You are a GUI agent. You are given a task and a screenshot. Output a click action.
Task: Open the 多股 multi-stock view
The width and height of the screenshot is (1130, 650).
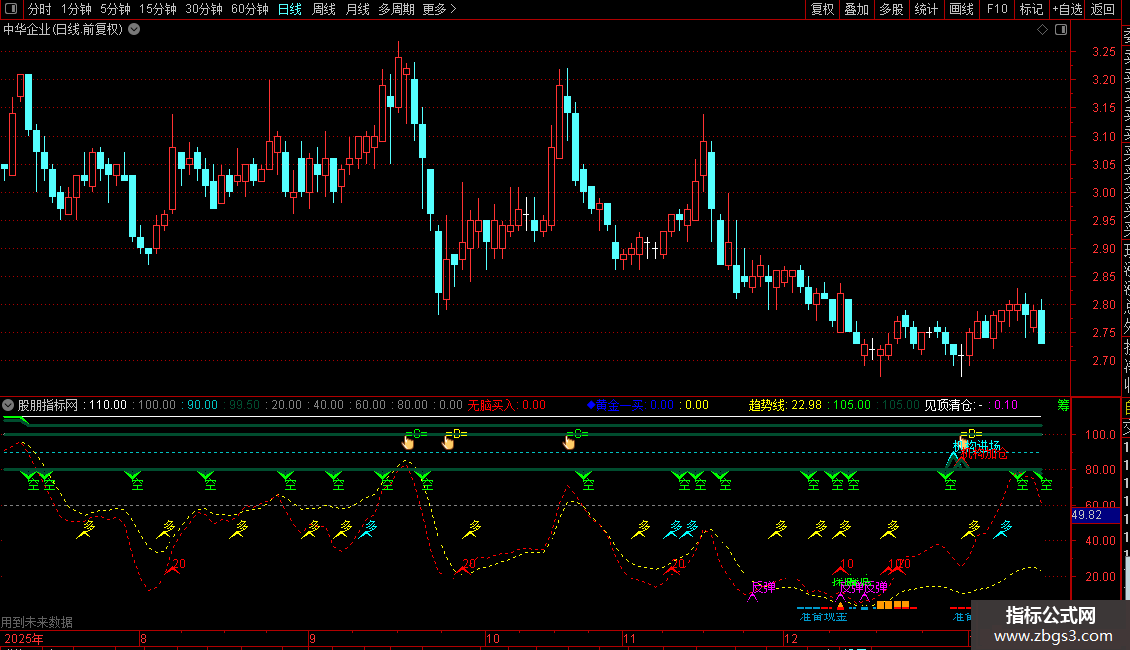[891, 9]
